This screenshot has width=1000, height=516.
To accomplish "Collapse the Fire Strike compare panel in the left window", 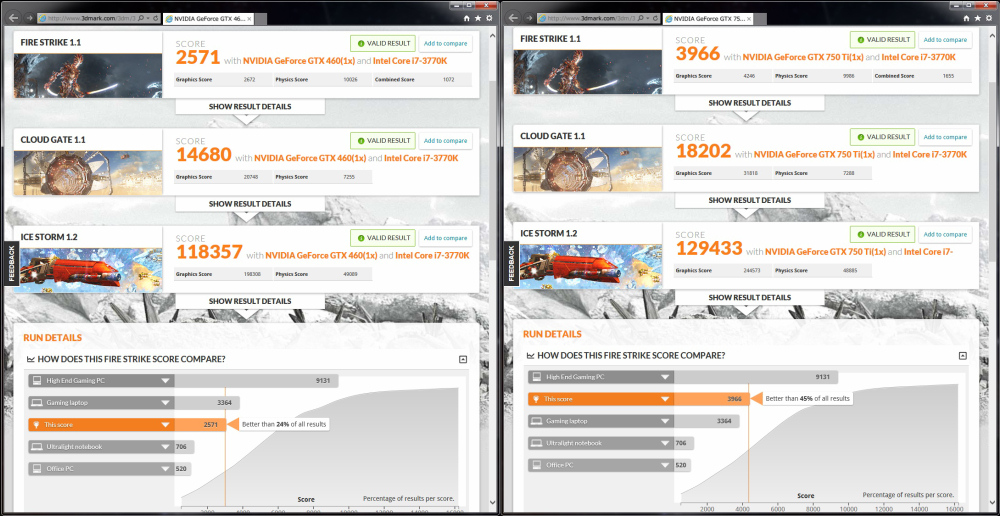I will 463,360.
